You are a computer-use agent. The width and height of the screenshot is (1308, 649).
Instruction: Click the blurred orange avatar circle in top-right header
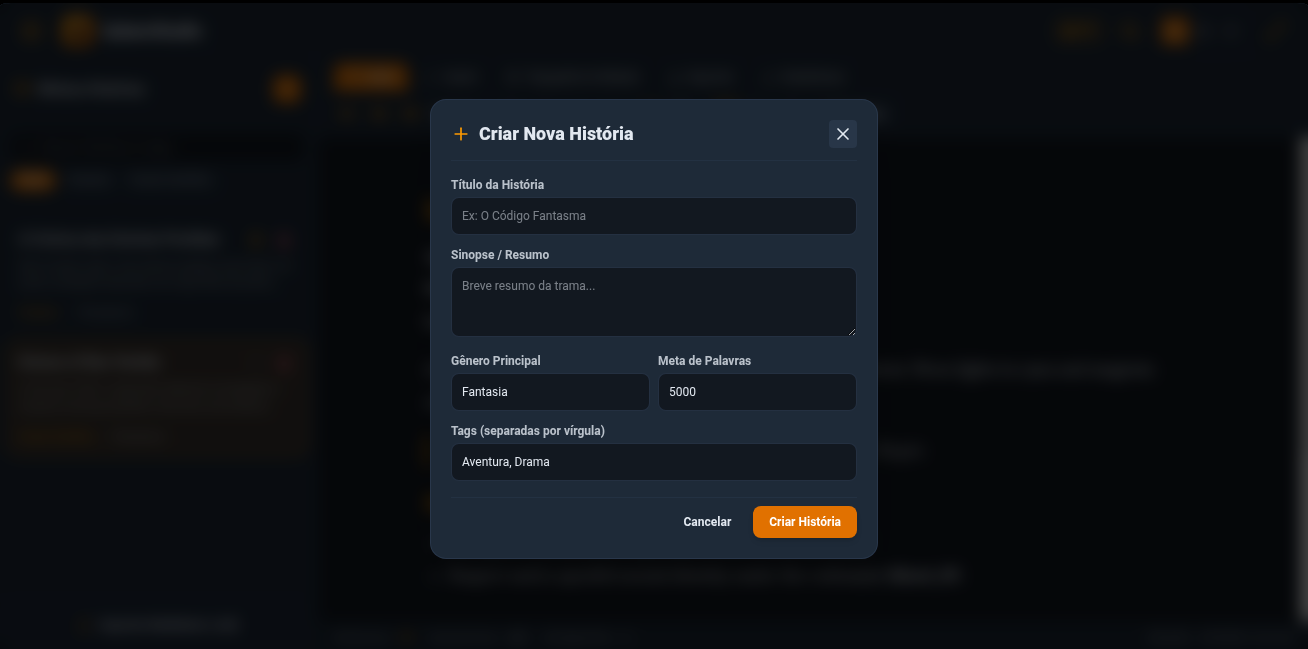pyautogui.click(x=1175, y=31)
